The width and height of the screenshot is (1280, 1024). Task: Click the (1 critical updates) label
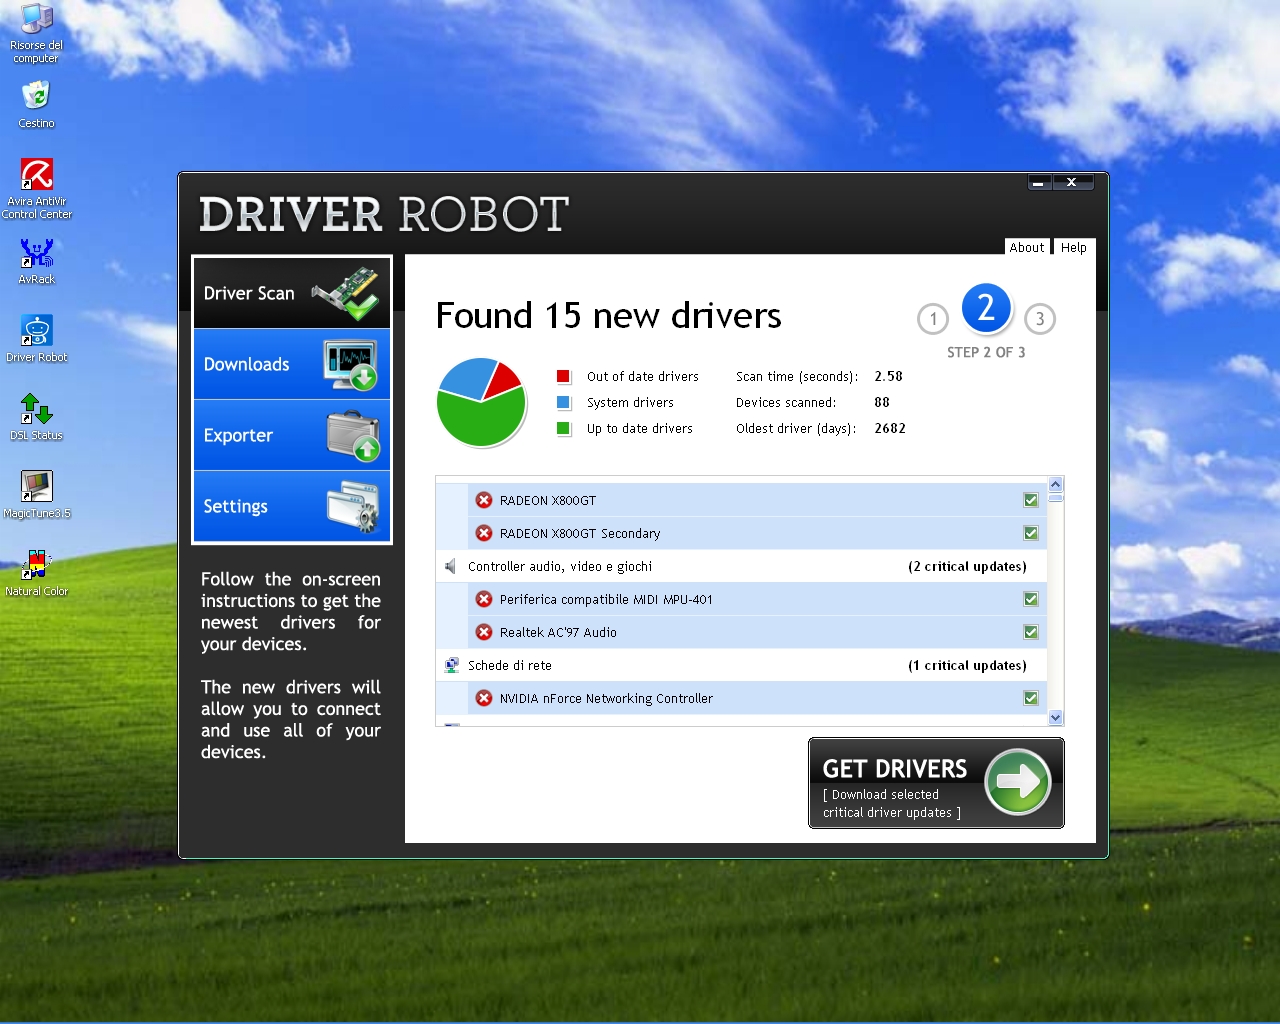tap(967, 665)
